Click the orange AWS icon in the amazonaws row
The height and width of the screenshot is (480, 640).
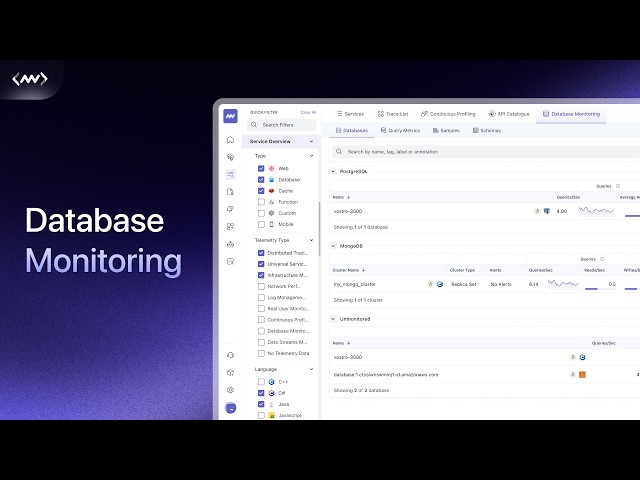582,374
